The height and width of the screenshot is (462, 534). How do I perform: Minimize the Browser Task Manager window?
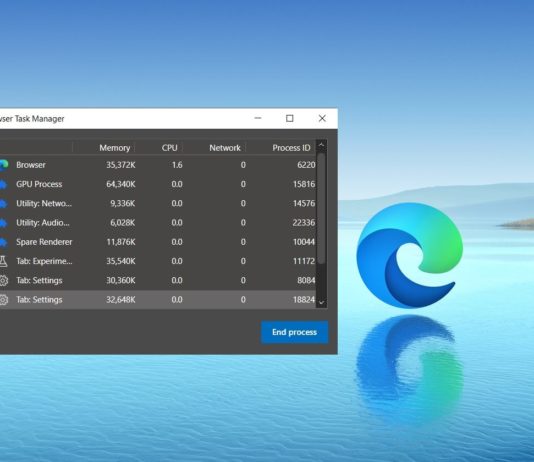tap(258, 118)
